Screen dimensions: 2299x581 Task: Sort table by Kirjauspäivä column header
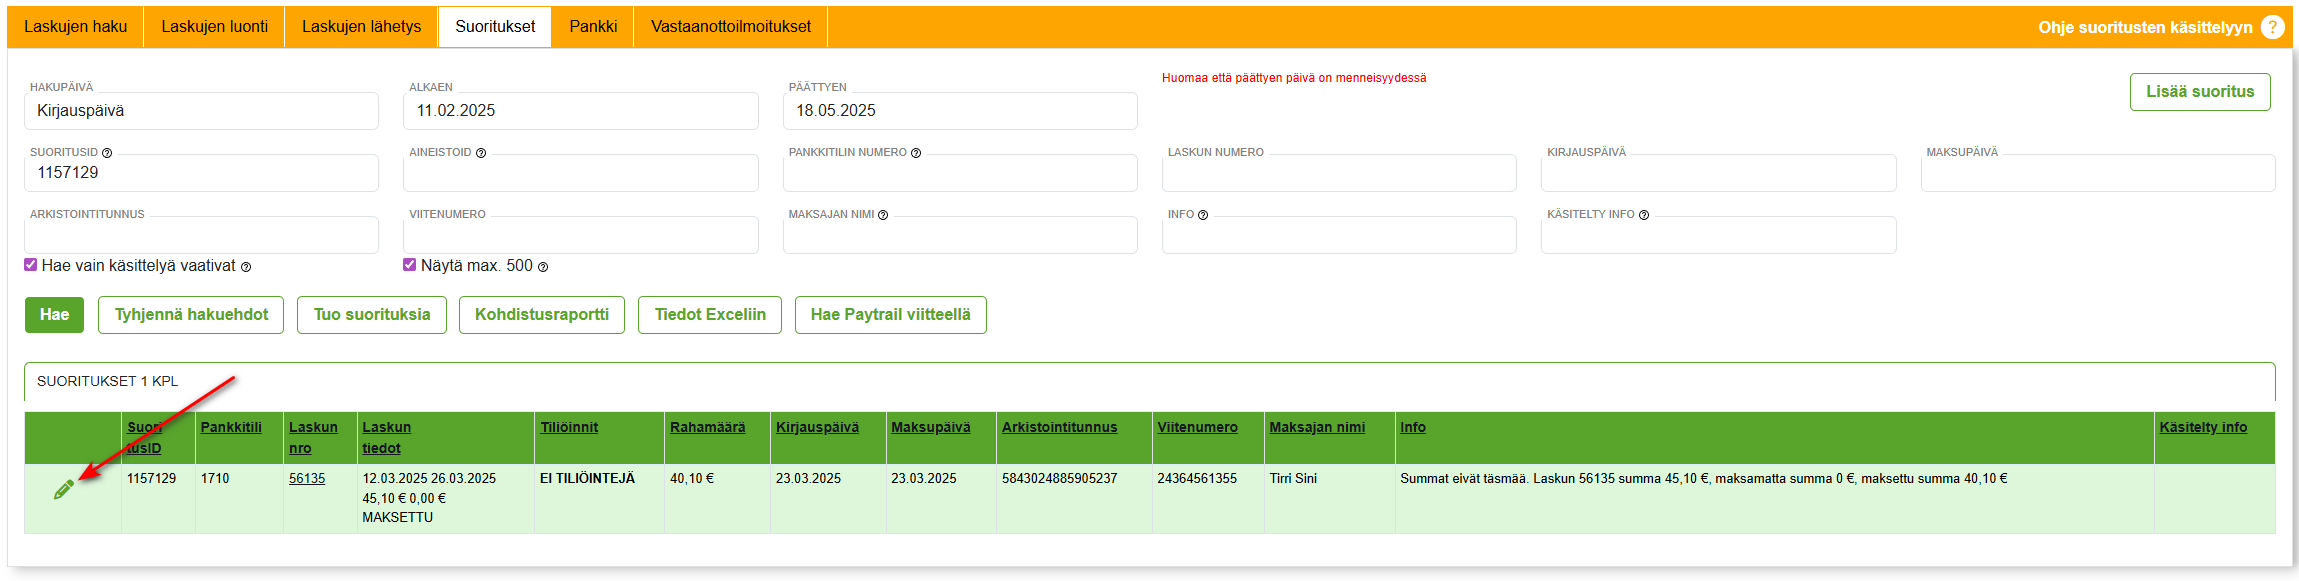[x=817, y=427]
